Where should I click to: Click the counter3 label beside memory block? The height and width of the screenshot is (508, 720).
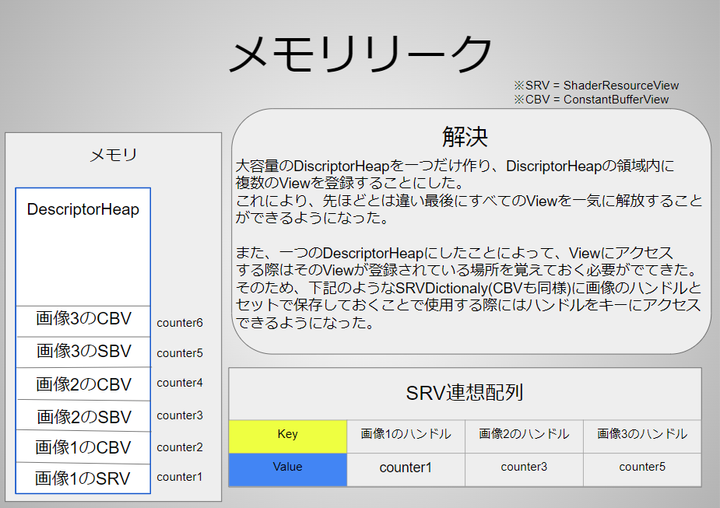180,416
